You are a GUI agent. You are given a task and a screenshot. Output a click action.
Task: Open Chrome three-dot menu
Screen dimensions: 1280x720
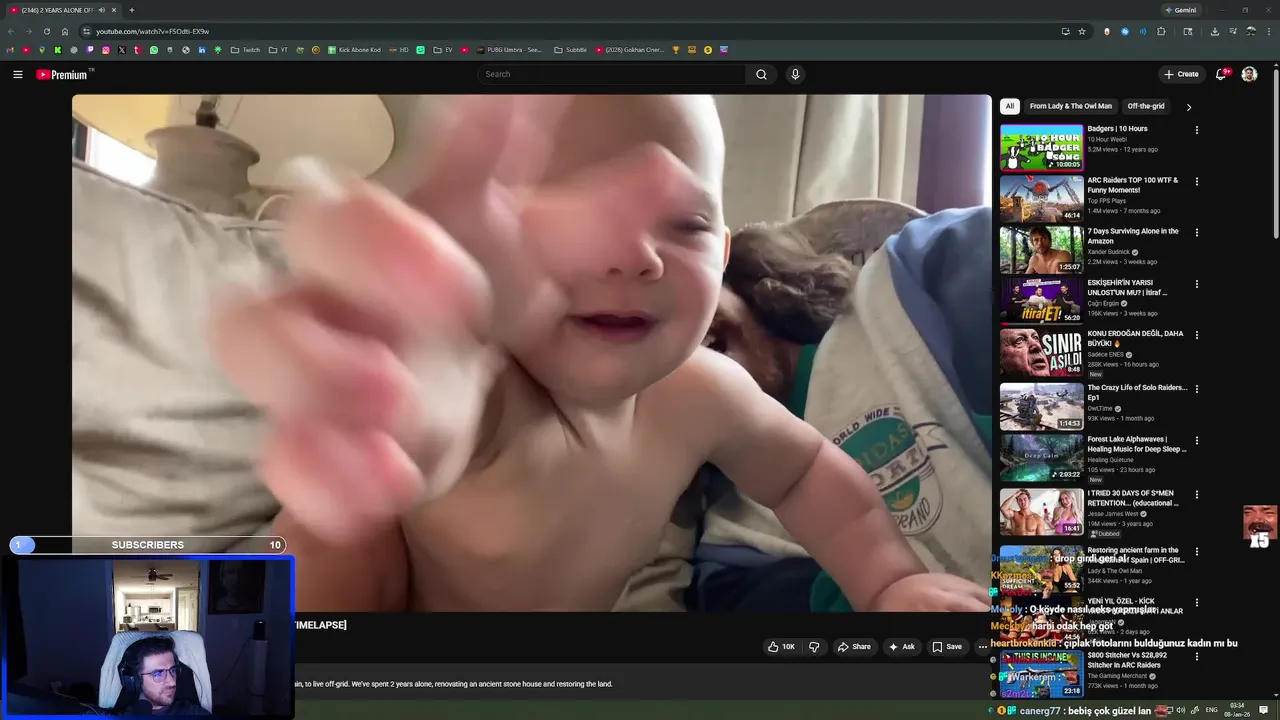(x=1268, y=31)
